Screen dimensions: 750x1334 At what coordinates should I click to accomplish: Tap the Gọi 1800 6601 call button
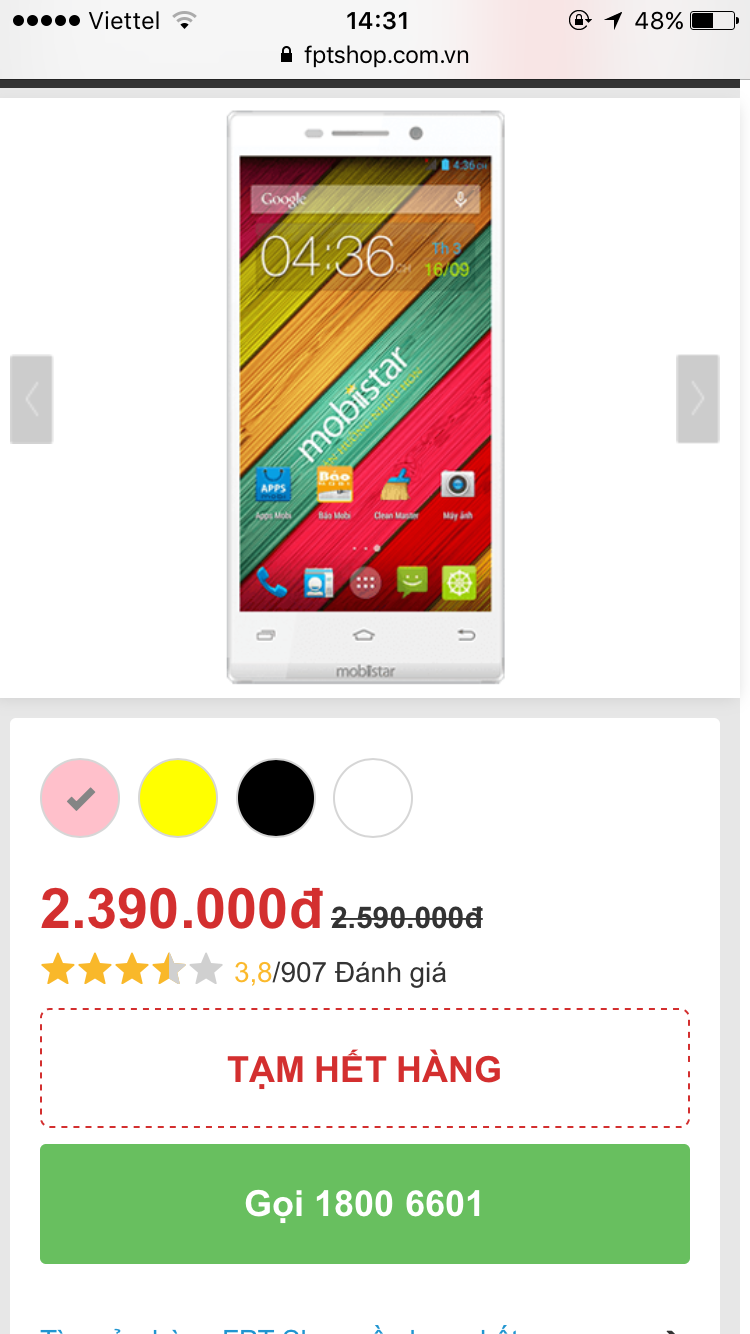click(x=365, y=1204)
